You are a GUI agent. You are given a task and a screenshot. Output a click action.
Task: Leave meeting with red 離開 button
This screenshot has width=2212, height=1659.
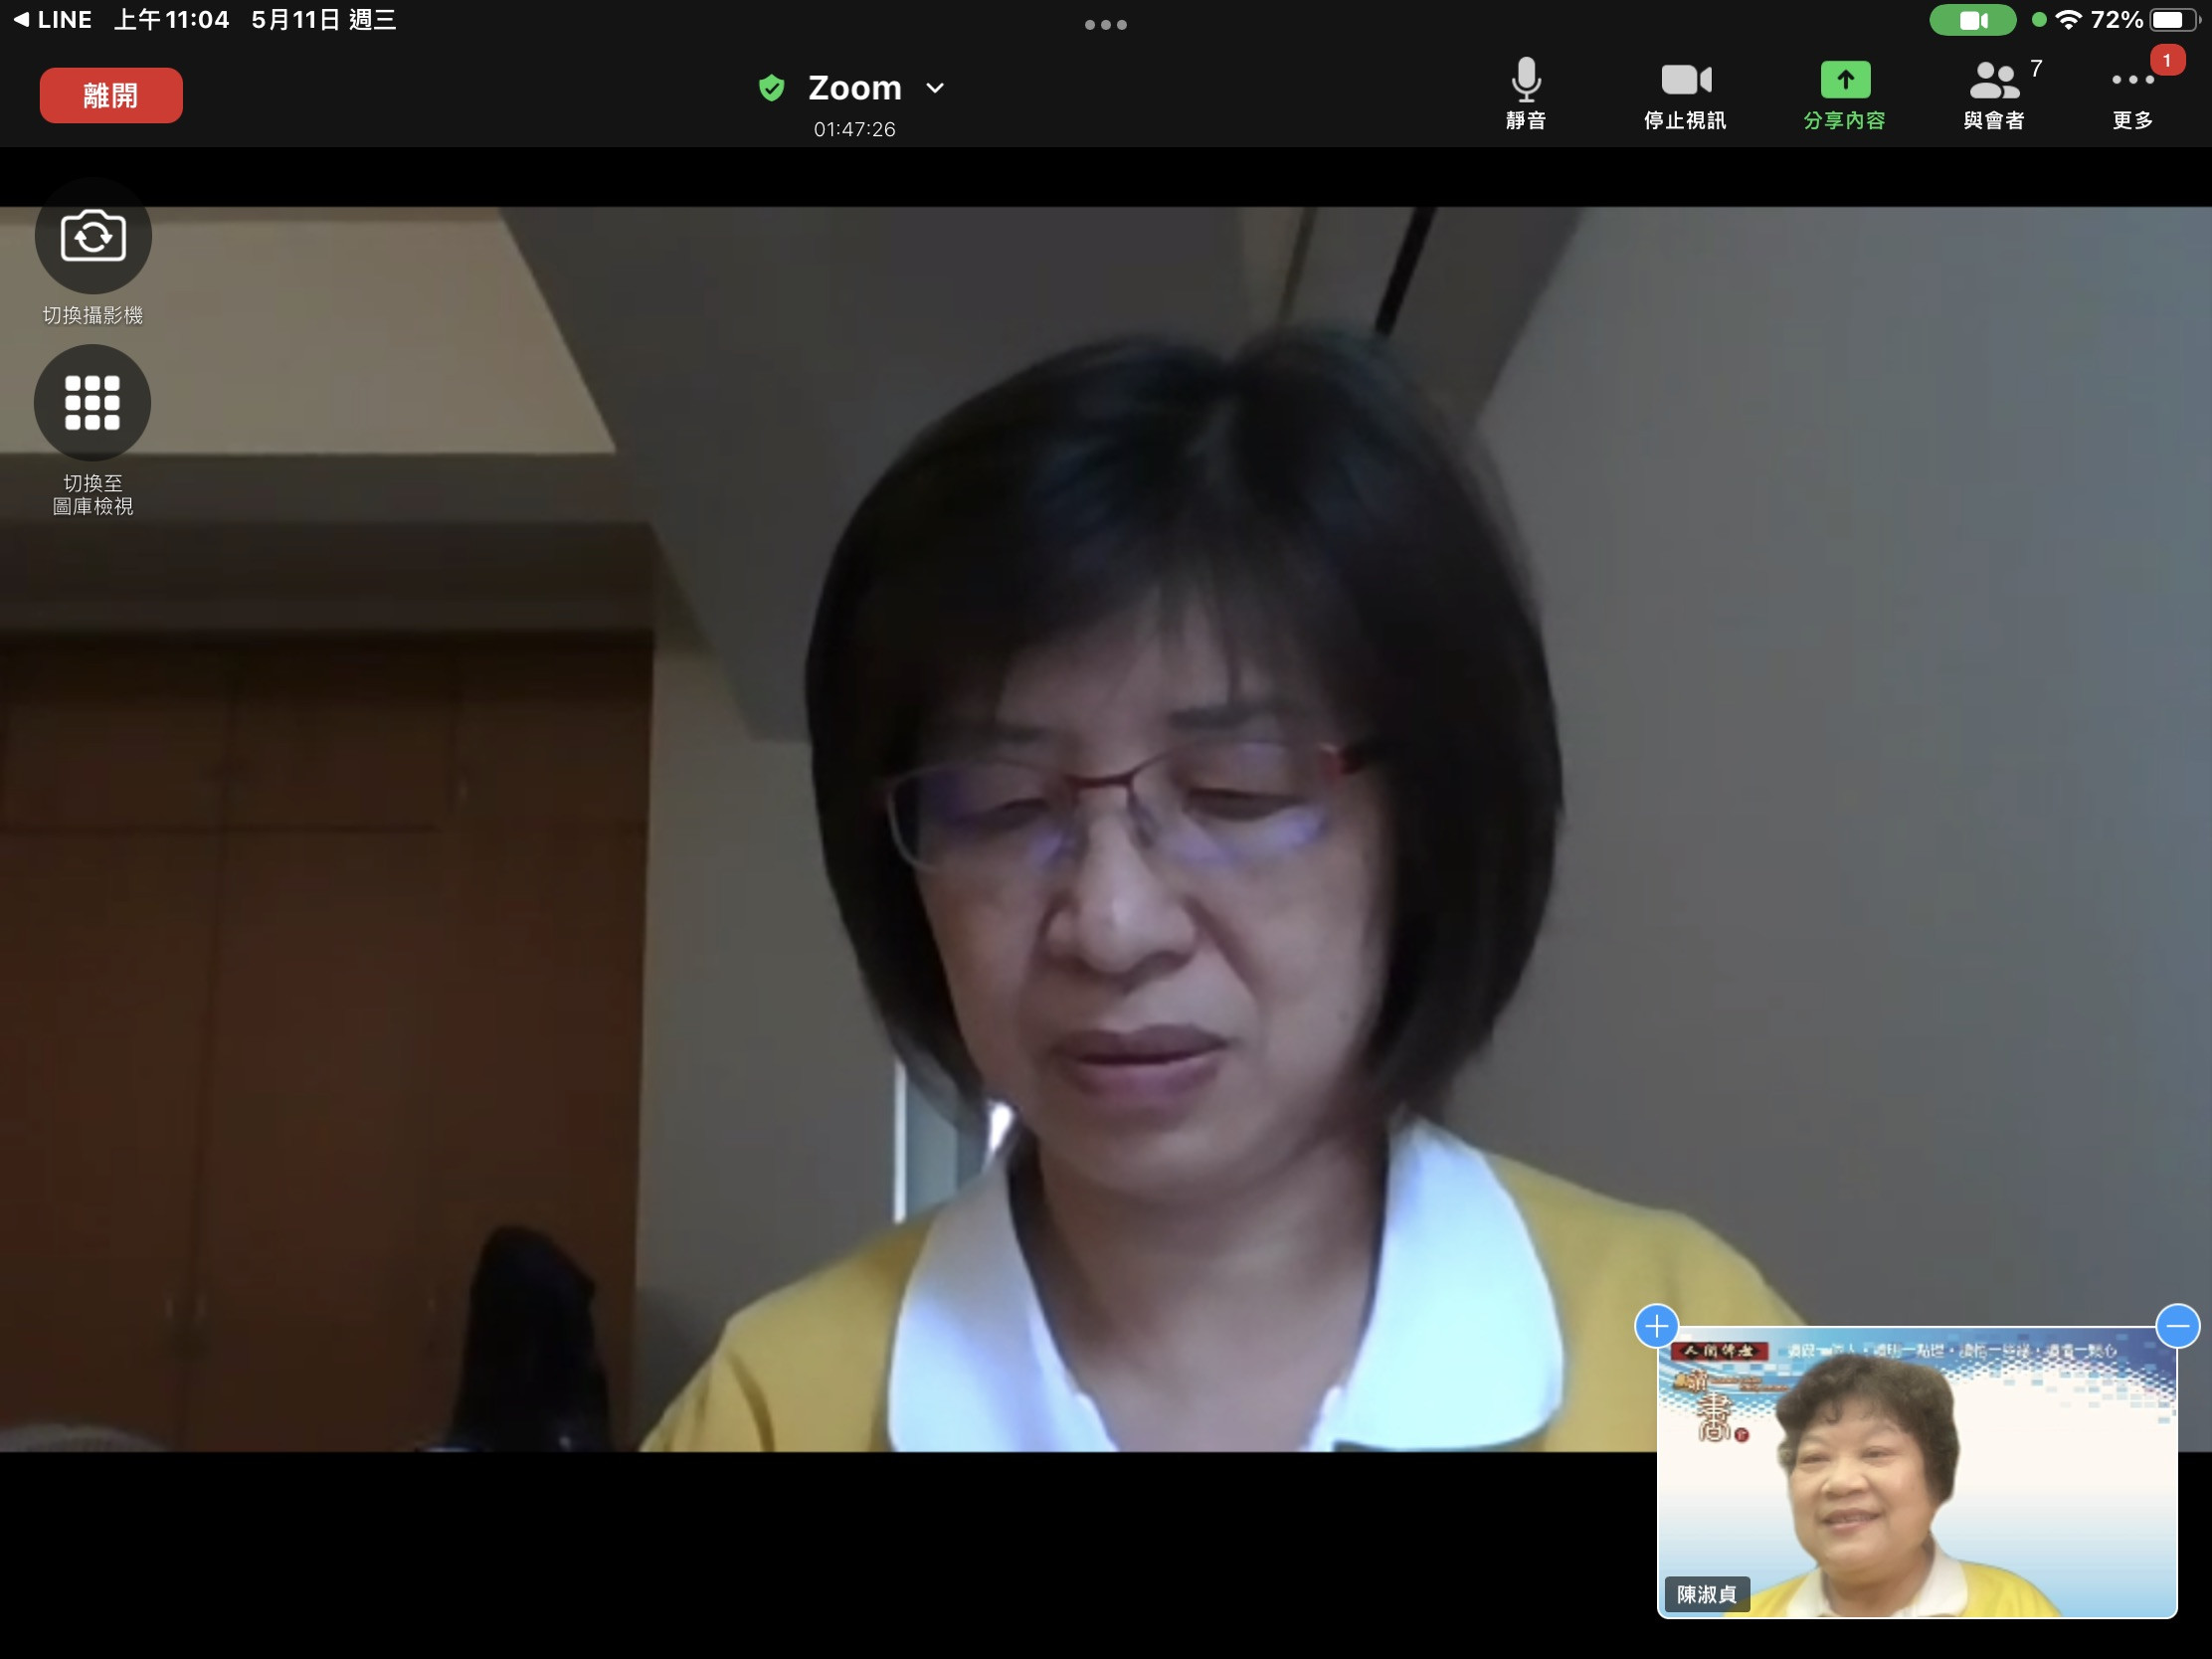(111, 96)
